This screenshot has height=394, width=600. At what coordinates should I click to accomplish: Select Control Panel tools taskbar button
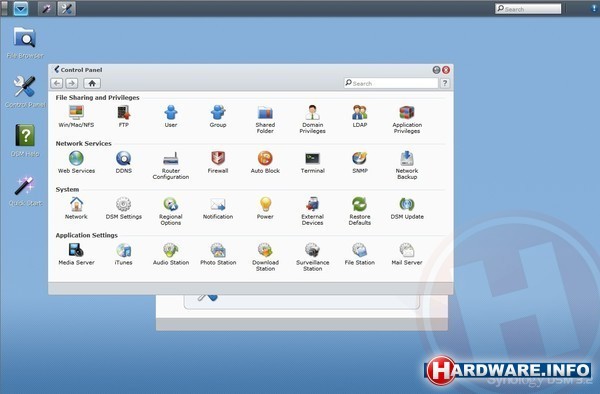[67, 8]
